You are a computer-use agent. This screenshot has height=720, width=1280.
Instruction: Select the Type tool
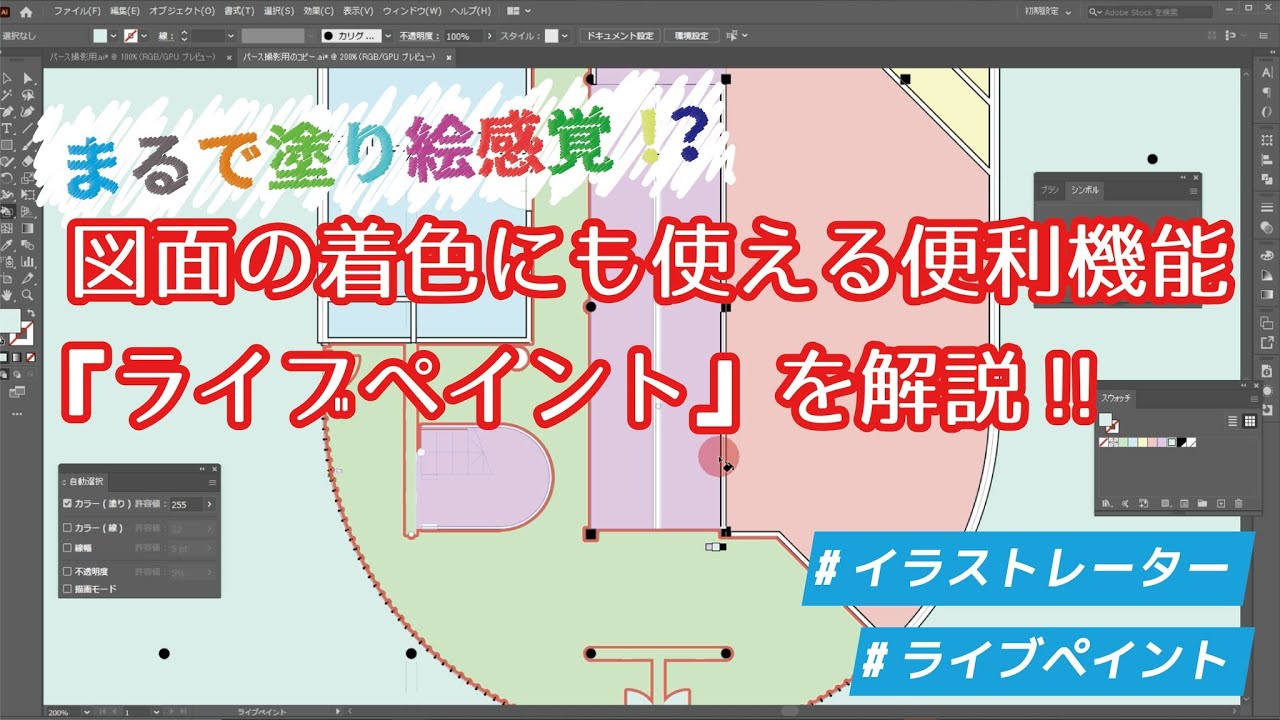(6, 127)
